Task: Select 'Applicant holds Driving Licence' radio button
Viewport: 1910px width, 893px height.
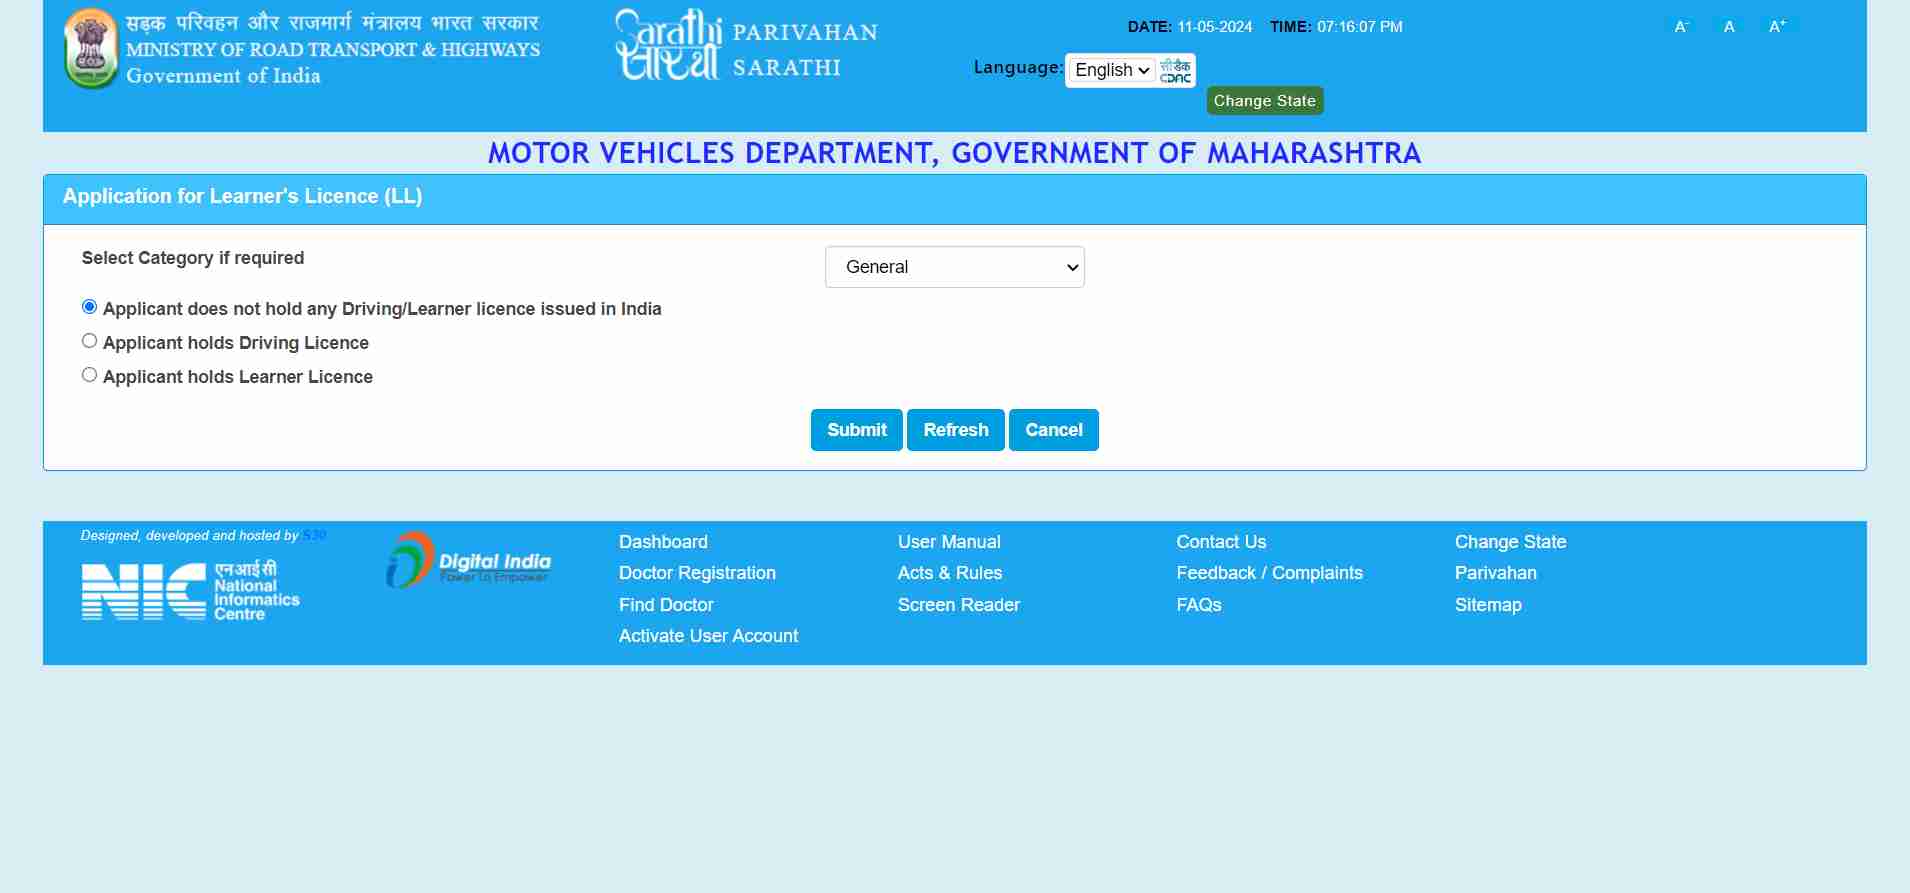Action: [x=90, y=341]
